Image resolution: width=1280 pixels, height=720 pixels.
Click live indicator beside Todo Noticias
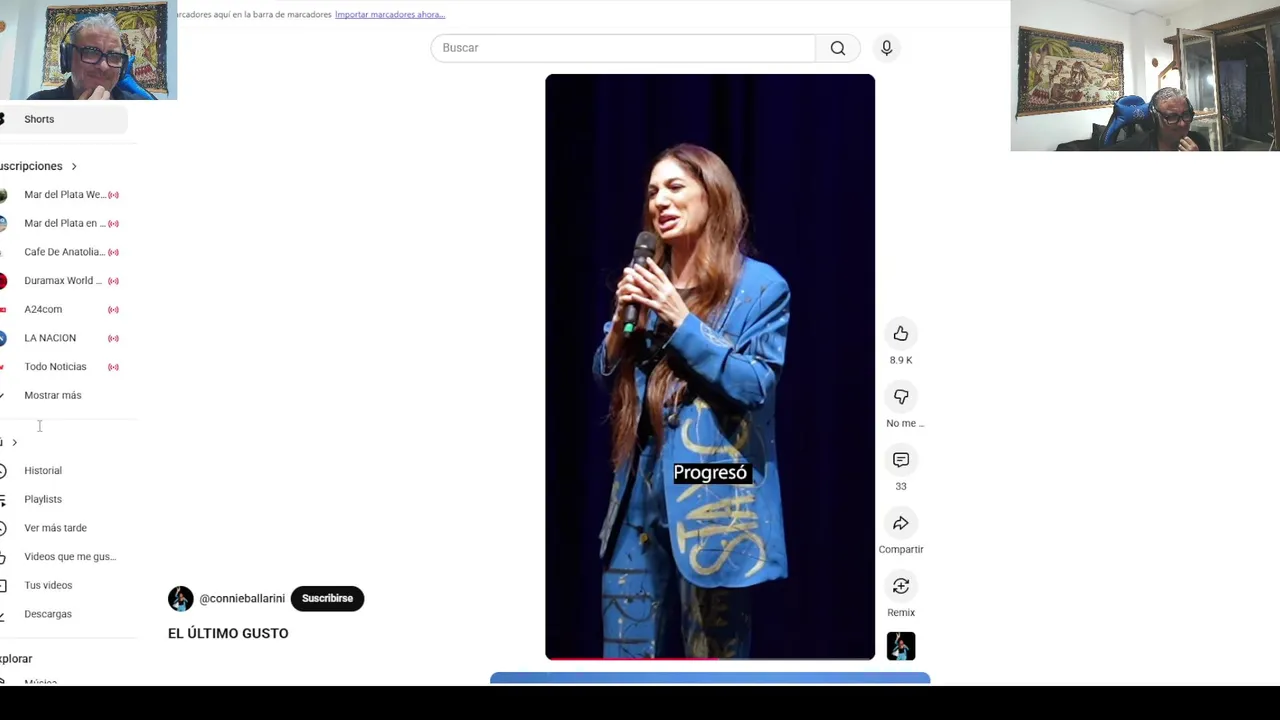(113, 367)
